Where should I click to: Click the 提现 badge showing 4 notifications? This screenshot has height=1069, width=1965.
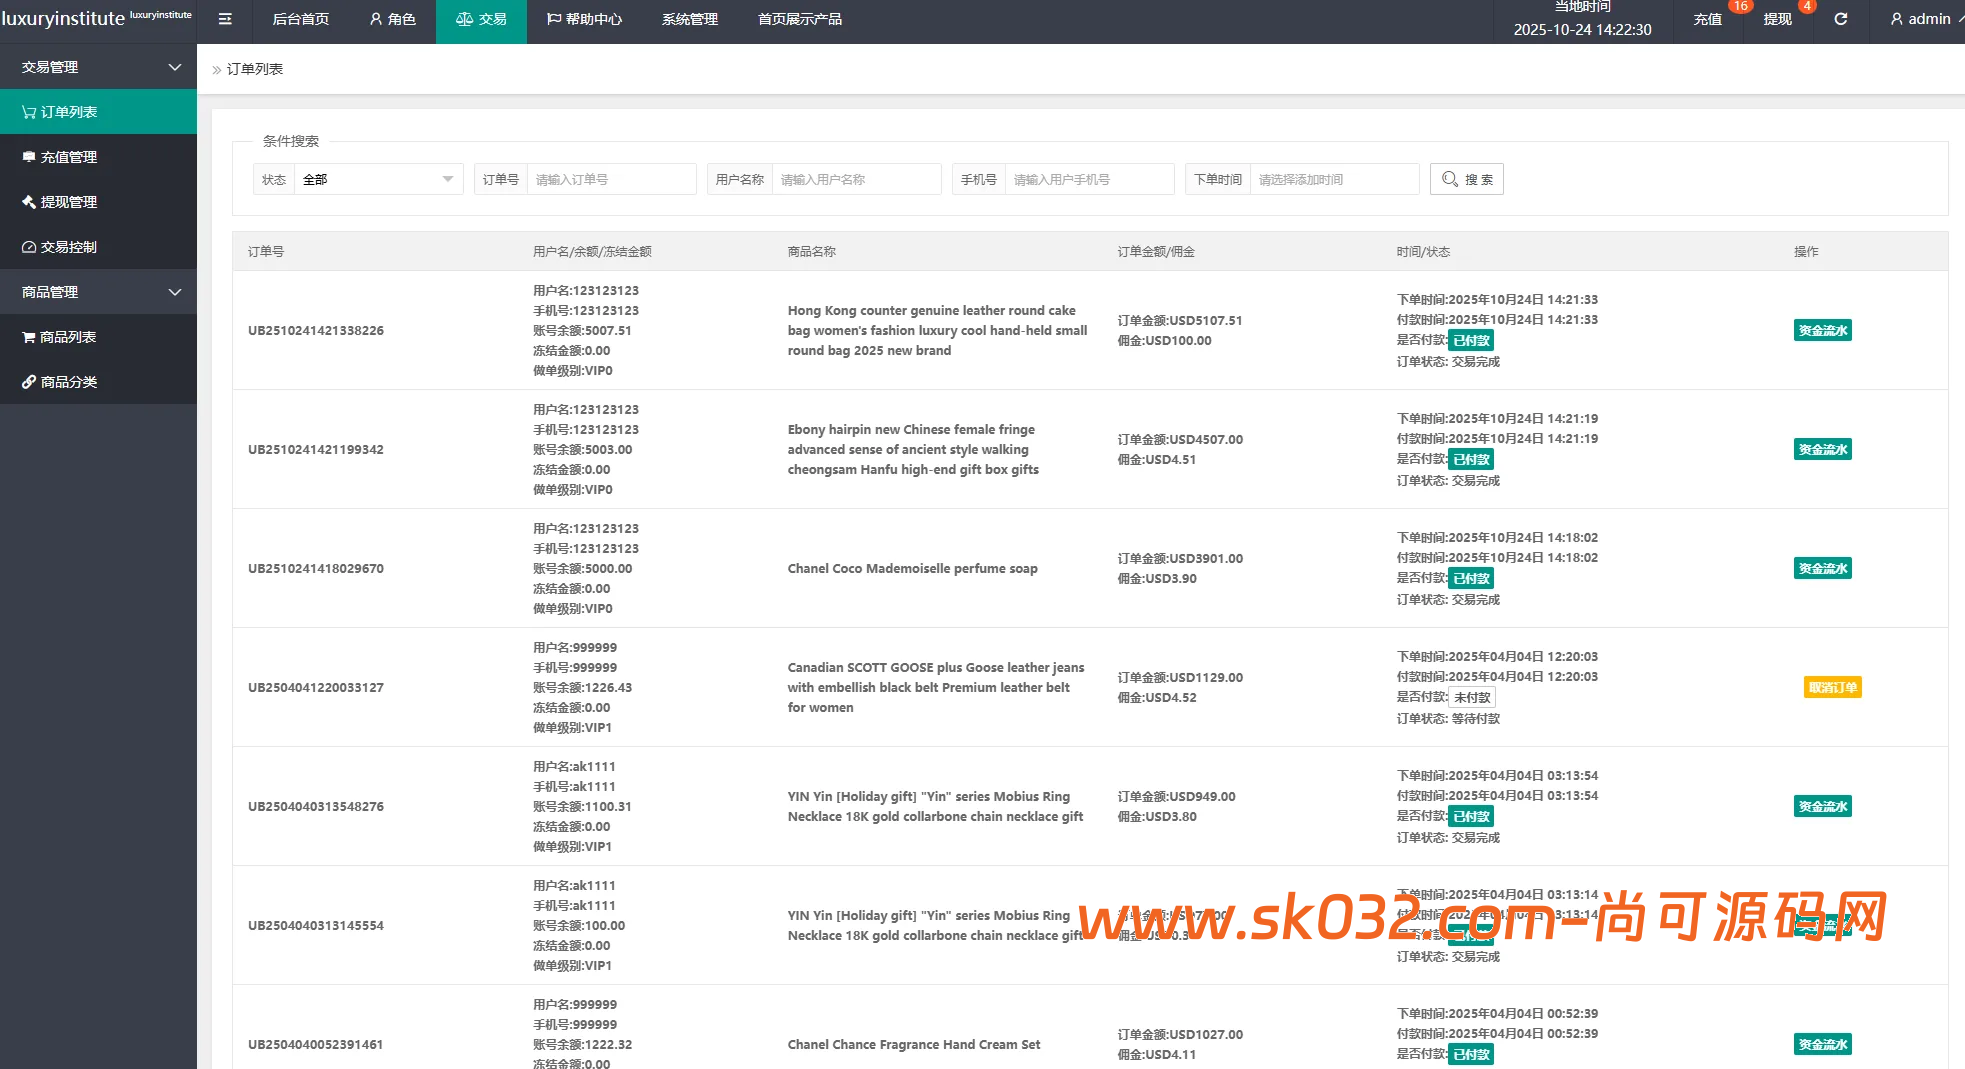pyautogui.click(x=1777, y=18)
